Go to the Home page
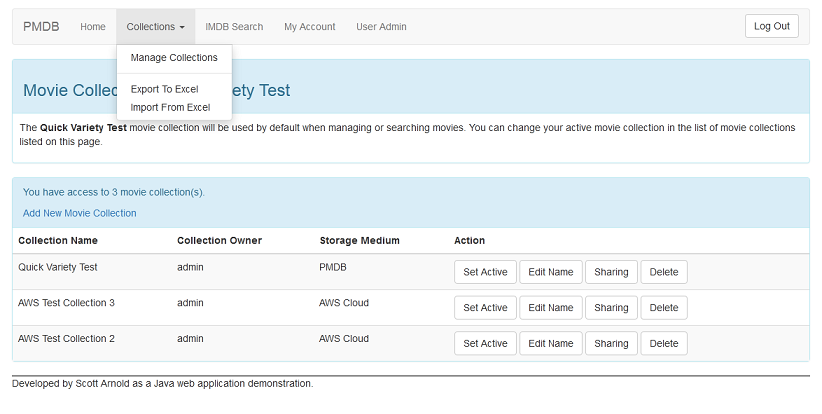The width and height of the screenshot is (822, 414). tap(93, 27)
